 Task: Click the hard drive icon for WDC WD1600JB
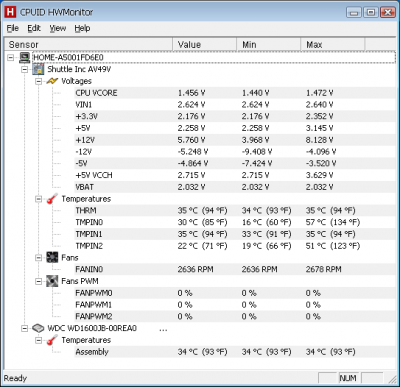coord(38,328)
